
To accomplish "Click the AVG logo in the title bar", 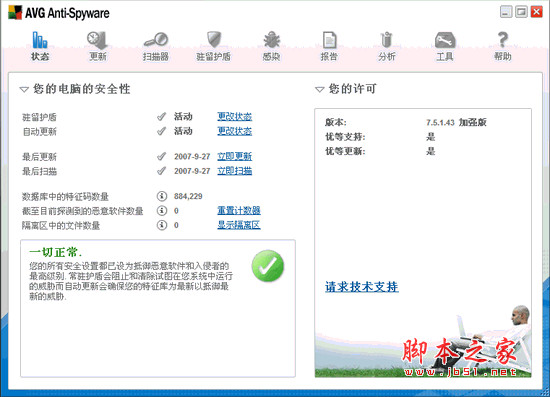I will click(15, 13).
